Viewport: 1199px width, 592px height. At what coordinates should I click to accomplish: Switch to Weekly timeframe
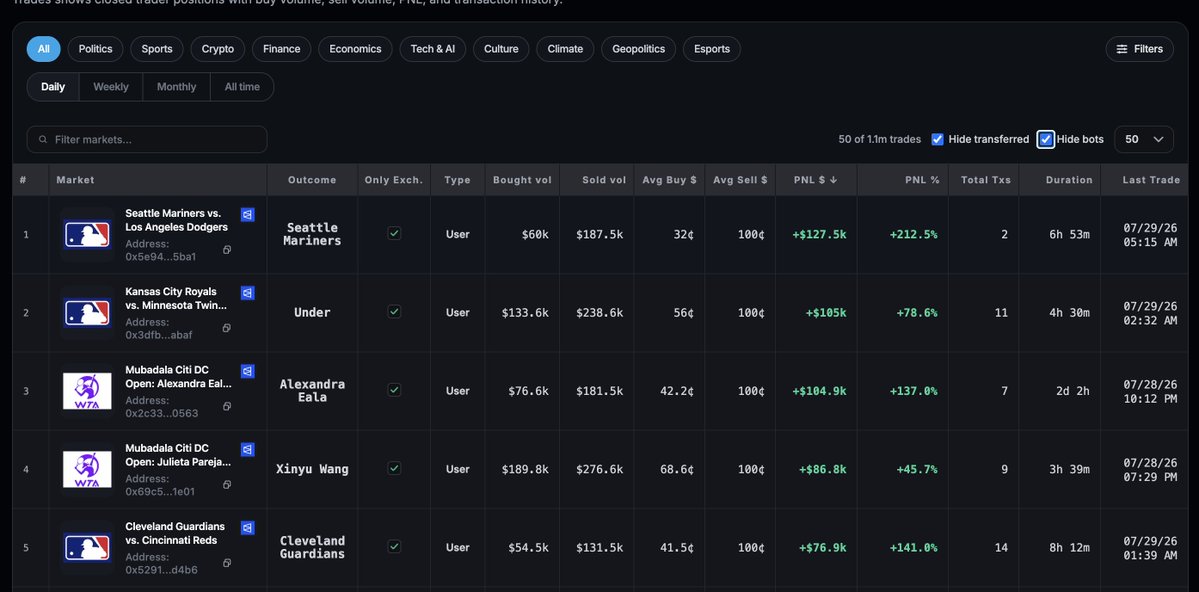111,87
